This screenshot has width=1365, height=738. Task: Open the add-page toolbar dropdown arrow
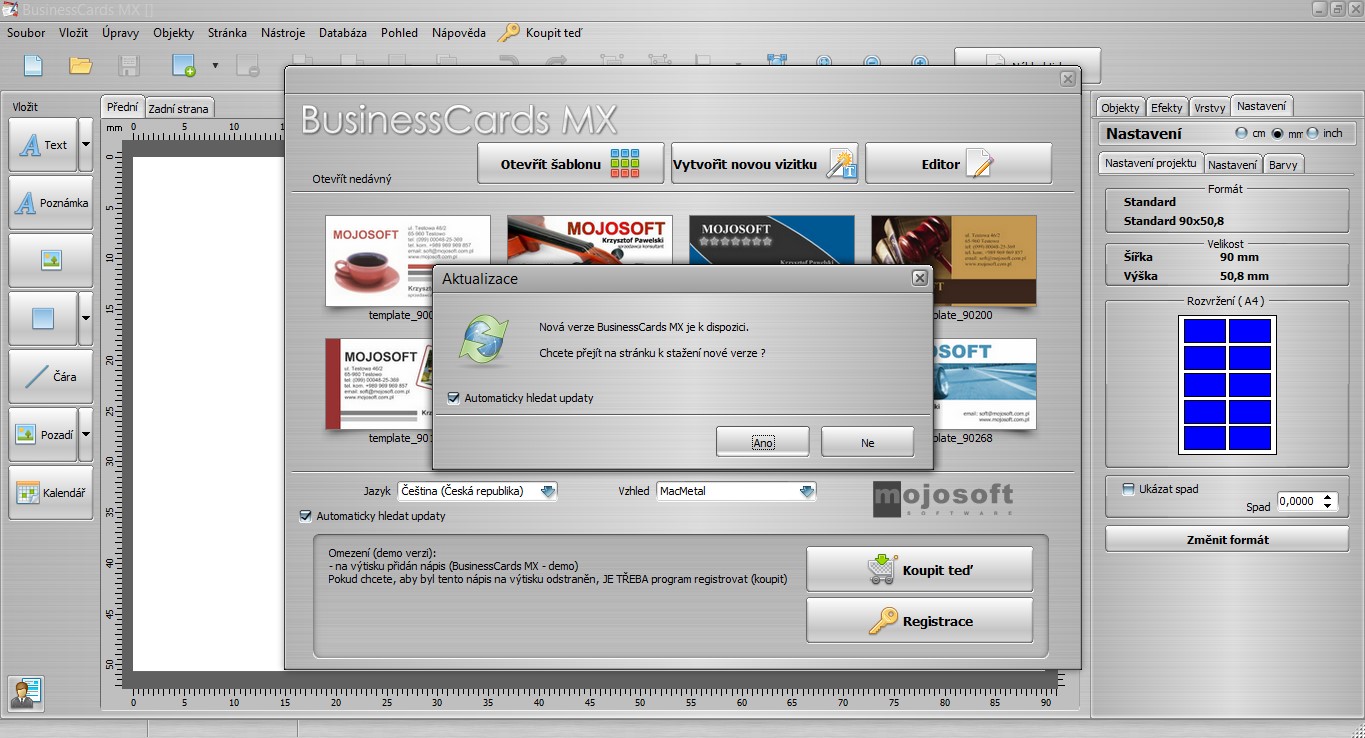(x=215, y=67)
